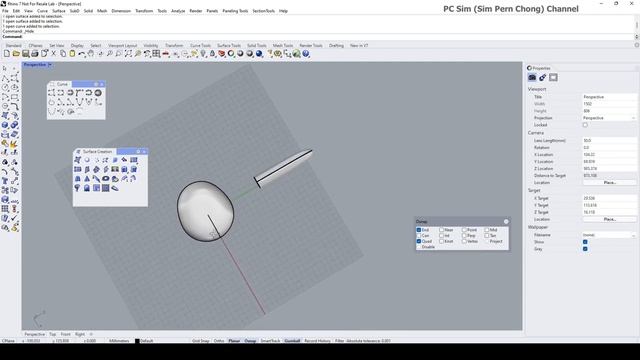The width and height of the screenshot is (640, 360).
Task: Click the viewport Title field
Action: click(x=609, y=97)
